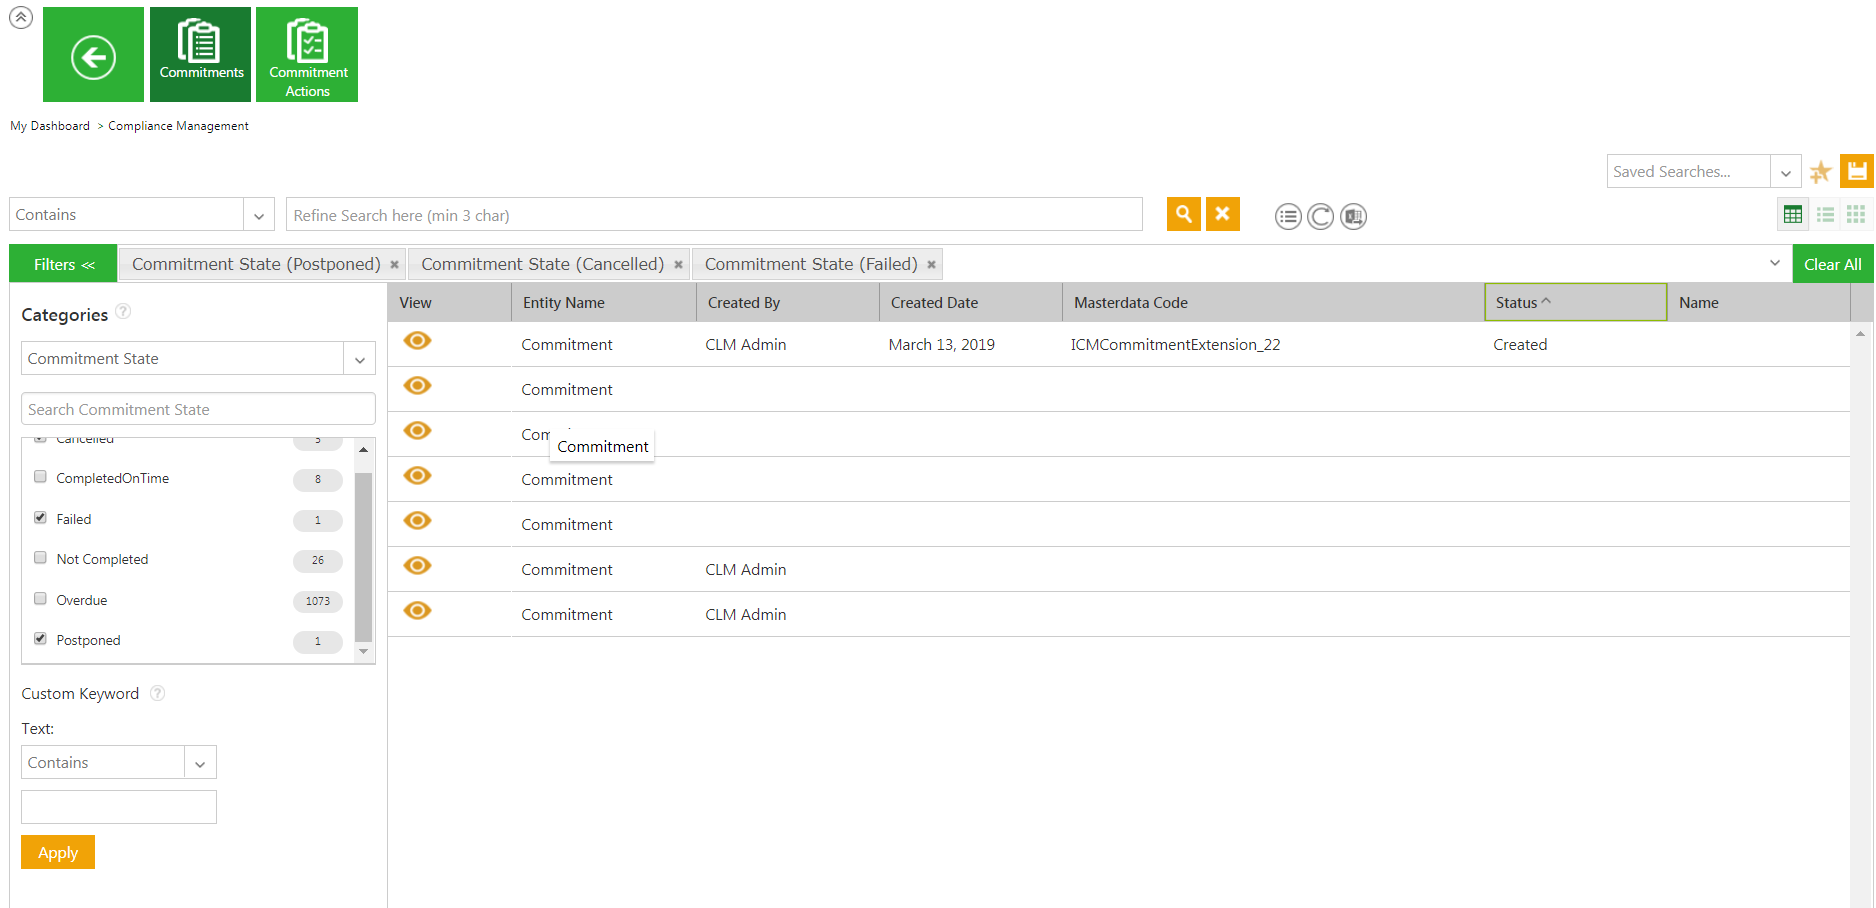The image size is (1876, 908).
Task: View the first commitment via its eye icon
Action: 417,341
